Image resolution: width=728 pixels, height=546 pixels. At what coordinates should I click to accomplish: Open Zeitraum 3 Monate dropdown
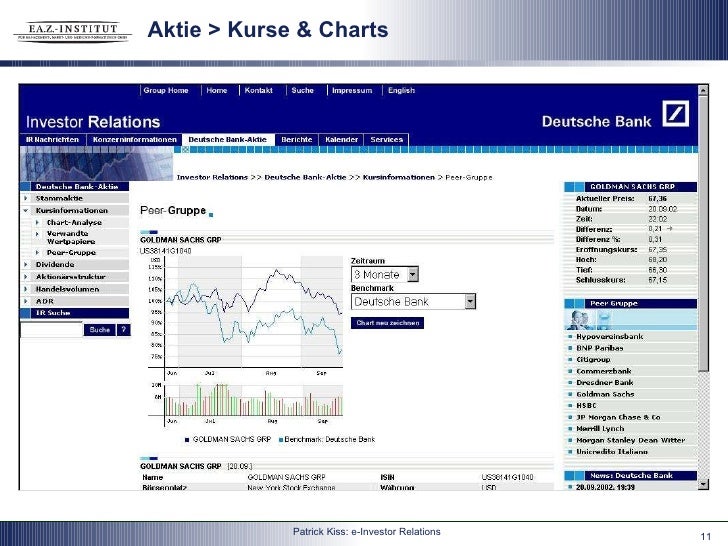385,274
